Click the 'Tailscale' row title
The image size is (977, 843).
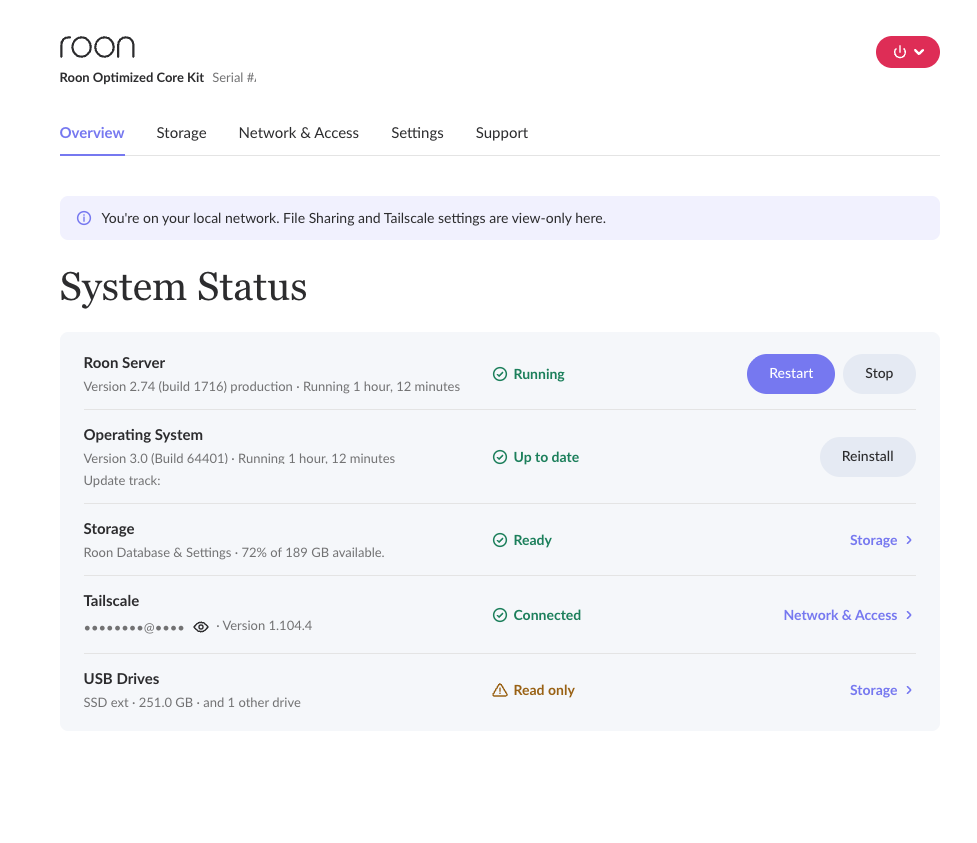111,601
